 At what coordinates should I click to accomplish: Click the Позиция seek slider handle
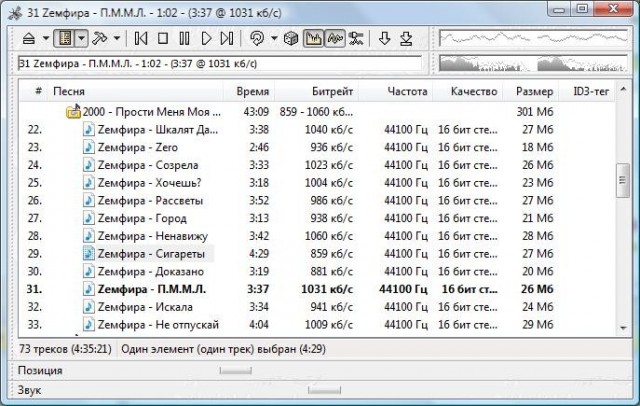pyautogui.click(x=236, y=371)
